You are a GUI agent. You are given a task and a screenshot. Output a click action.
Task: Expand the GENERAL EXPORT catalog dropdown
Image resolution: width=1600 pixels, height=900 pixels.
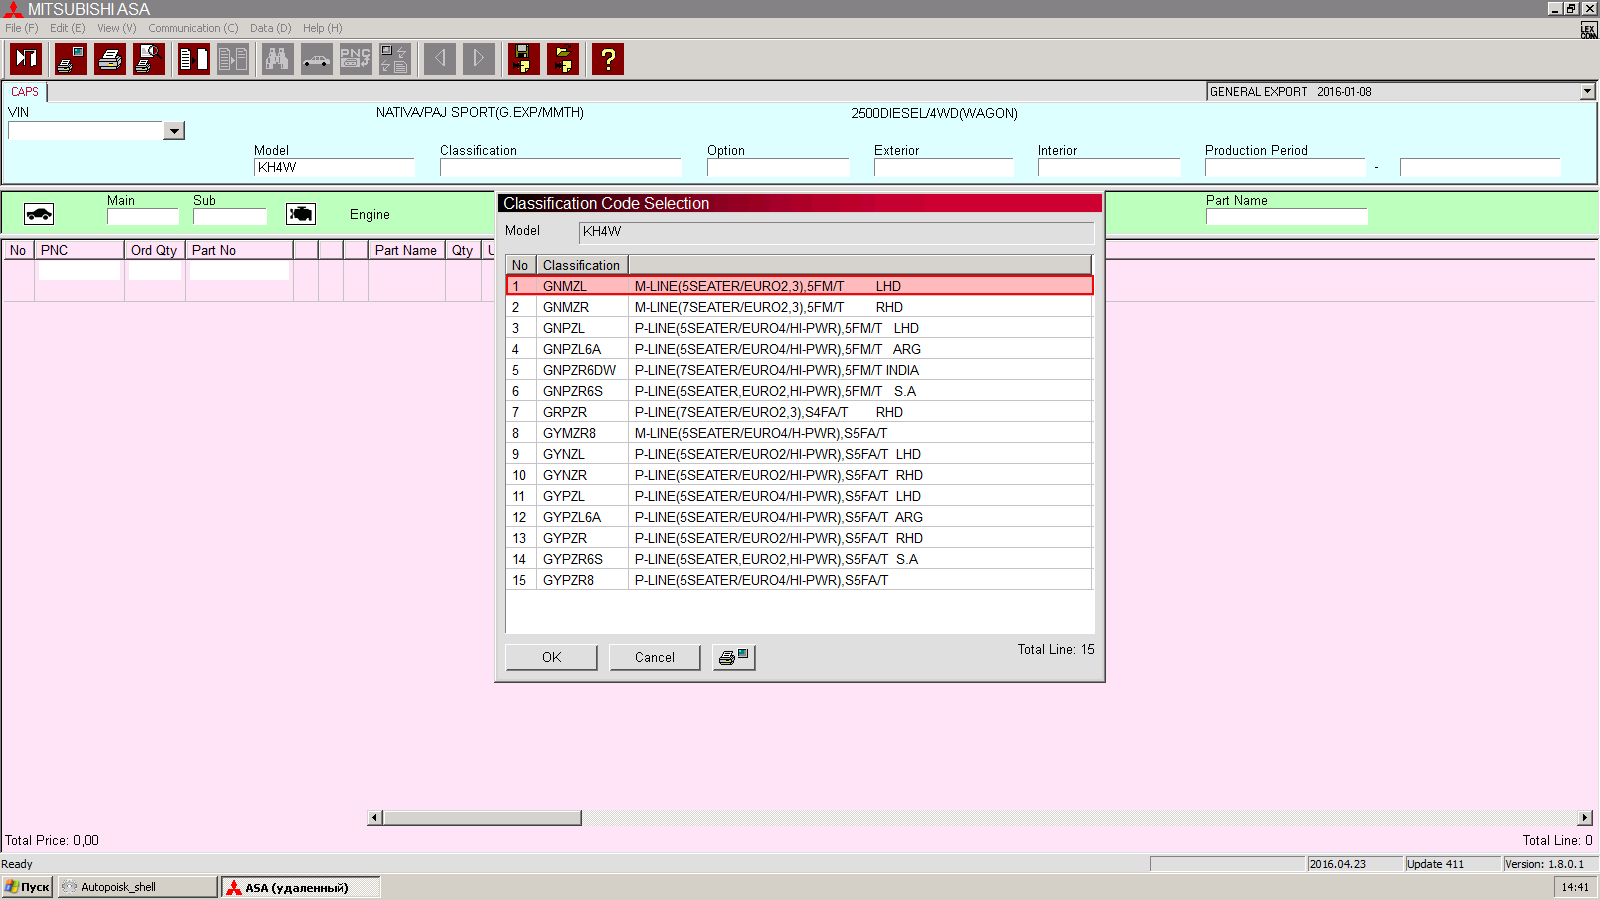coord(1587,91)
